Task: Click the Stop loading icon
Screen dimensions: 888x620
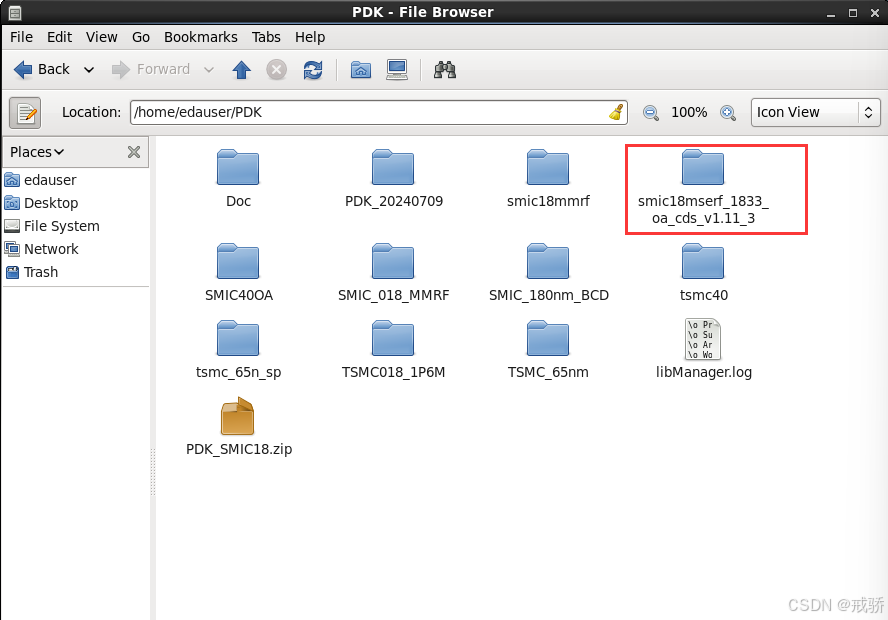Action: 276,70
